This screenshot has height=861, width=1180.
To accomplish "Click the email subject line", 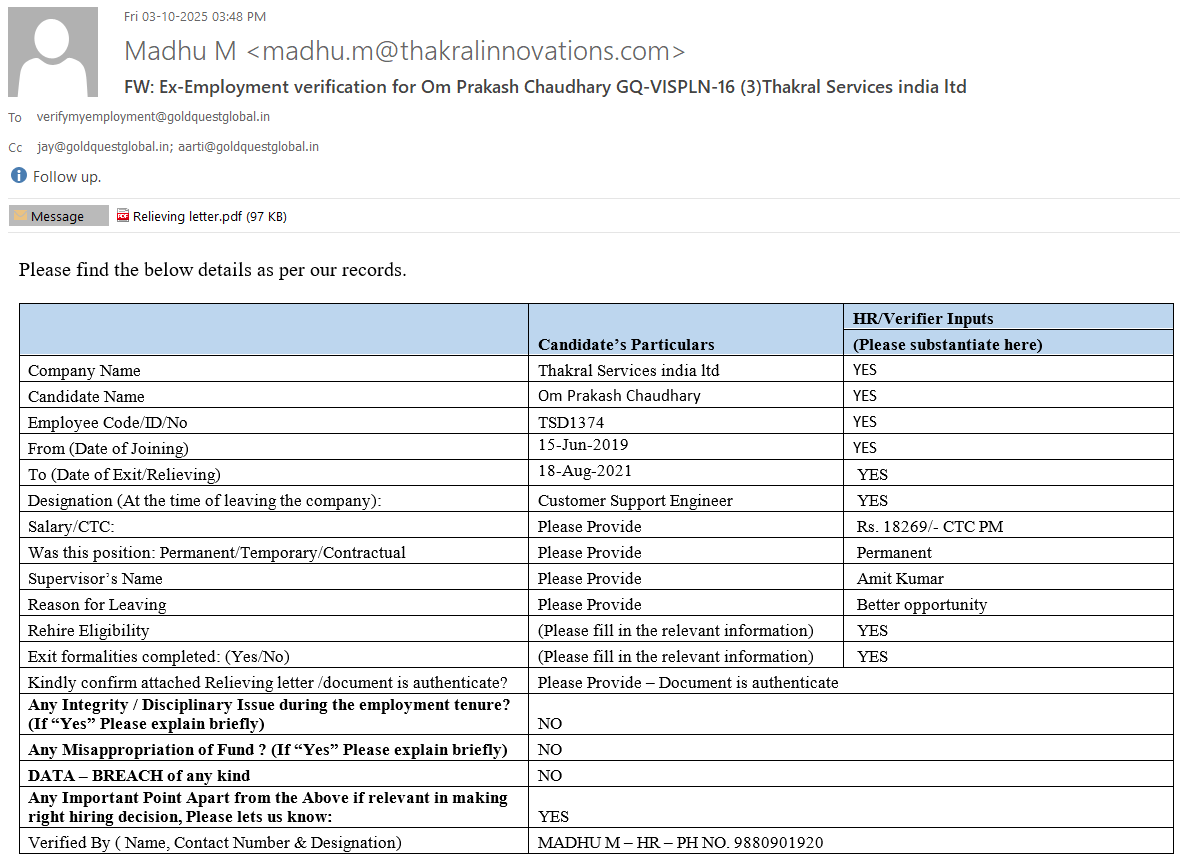I will (545, 87).
